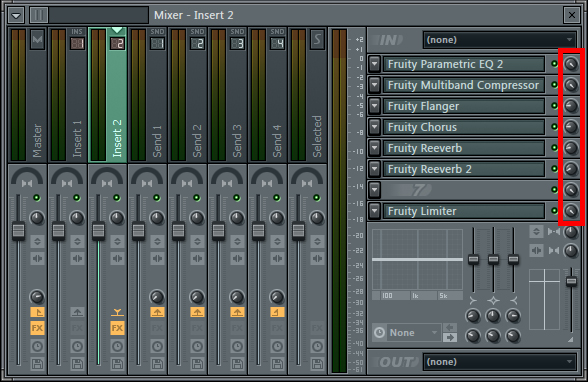Image resolution: width=588 pixels, height=382 pixels.
Task: Toggle Insert 2 track FX enable button
Action: pos(117,328)
